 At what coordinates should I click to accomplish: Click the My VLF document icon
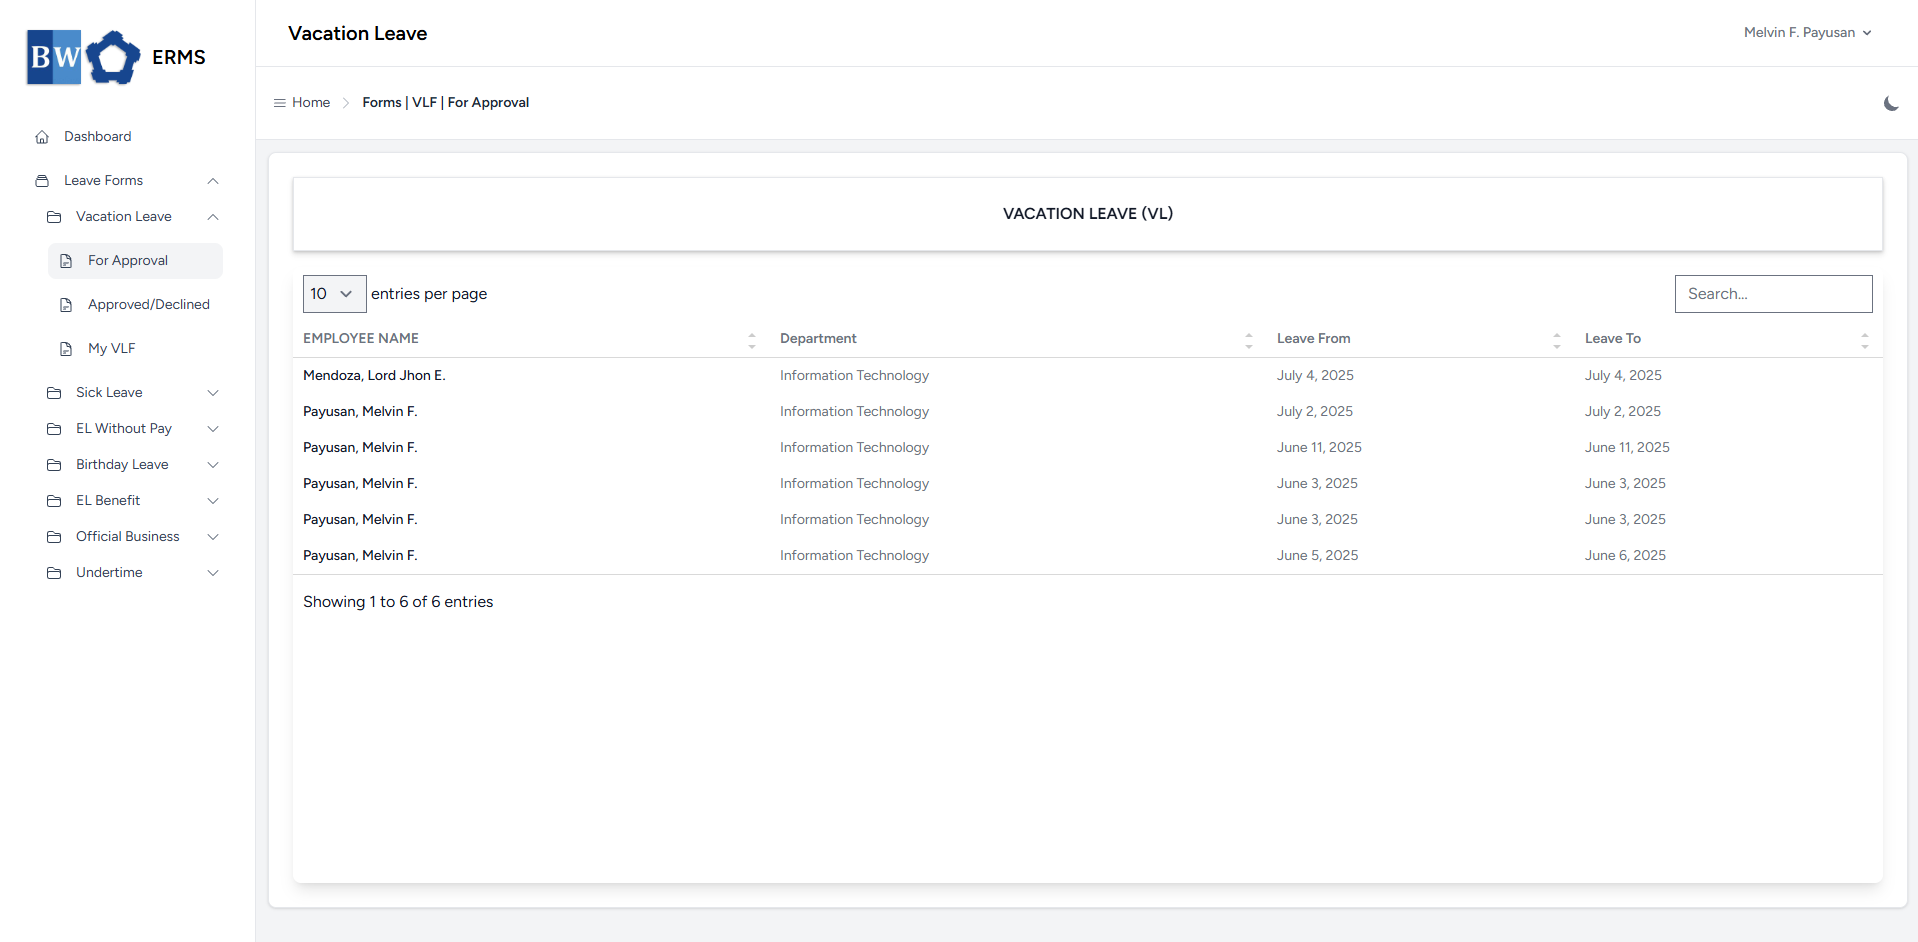[x=66, y=349]
